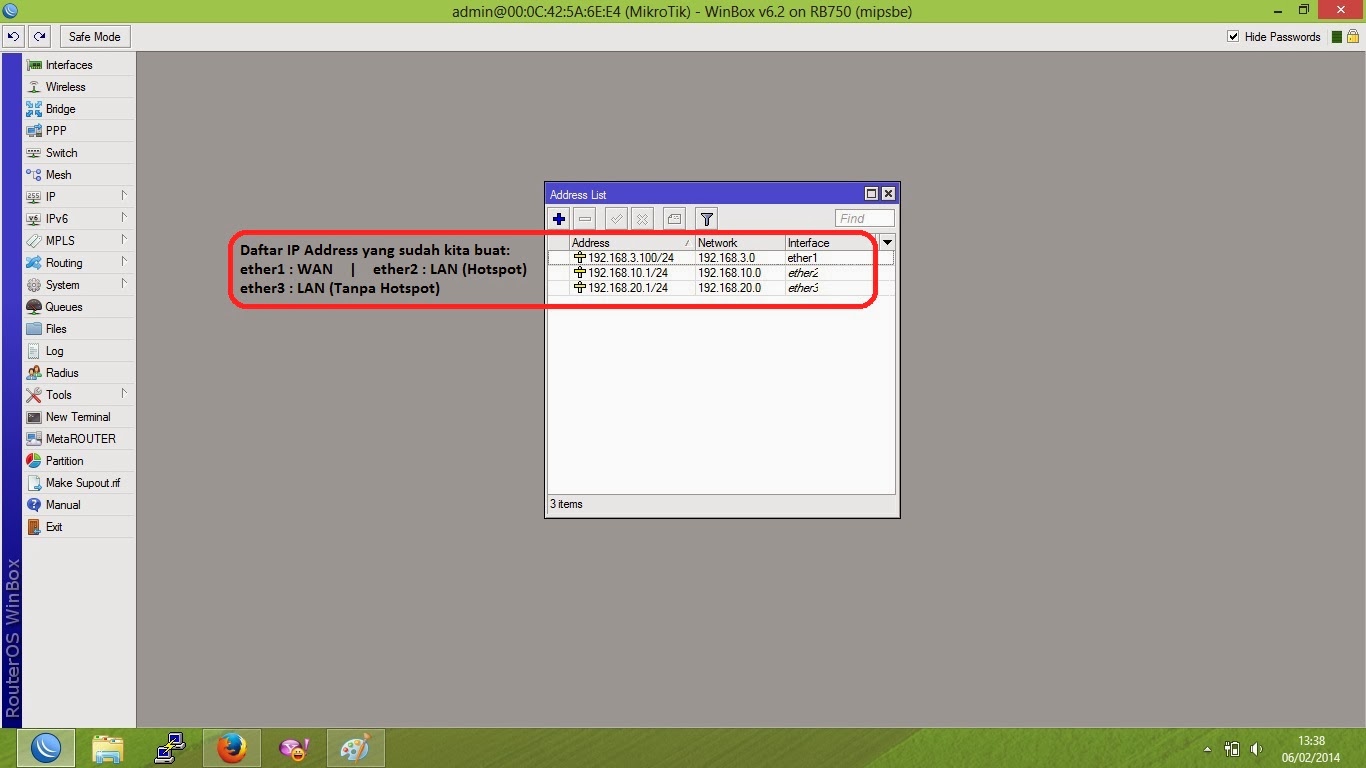Open Firefox from taskbar
This screenshot has width=1366, height=768.
[x=231, y=748]
